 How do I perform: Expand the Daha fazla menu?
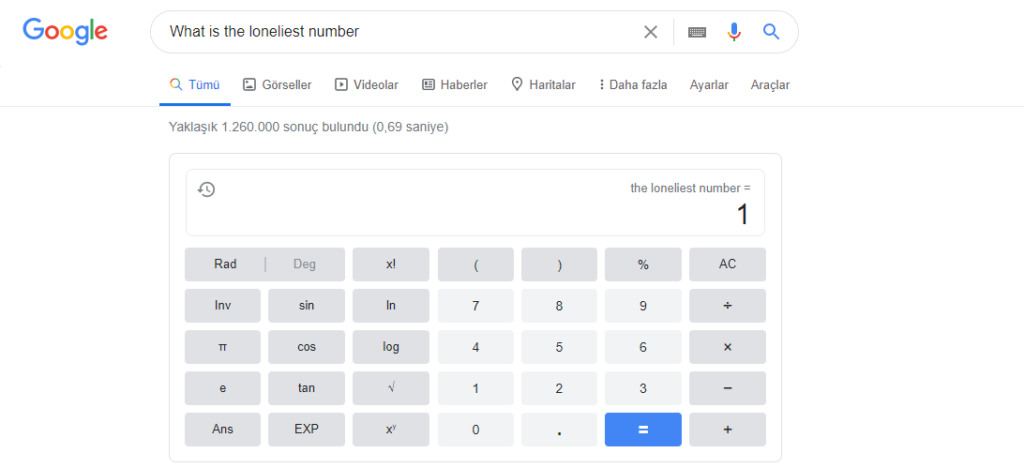[632, 85]
